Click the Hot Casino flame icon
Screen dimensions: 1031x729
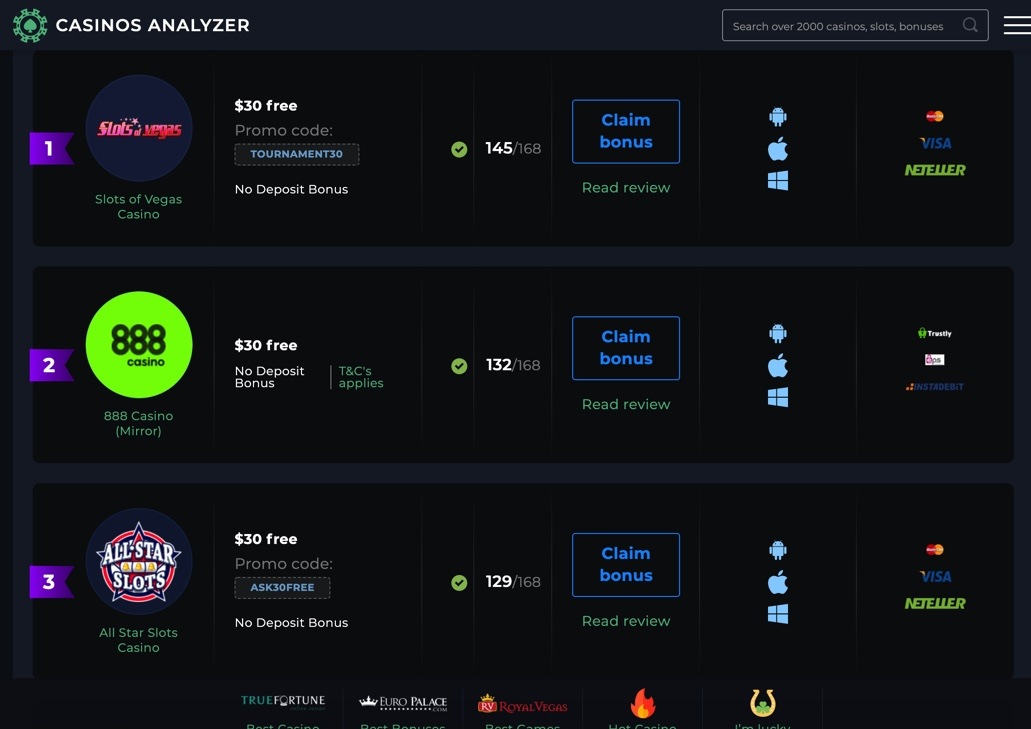point(642,704)
